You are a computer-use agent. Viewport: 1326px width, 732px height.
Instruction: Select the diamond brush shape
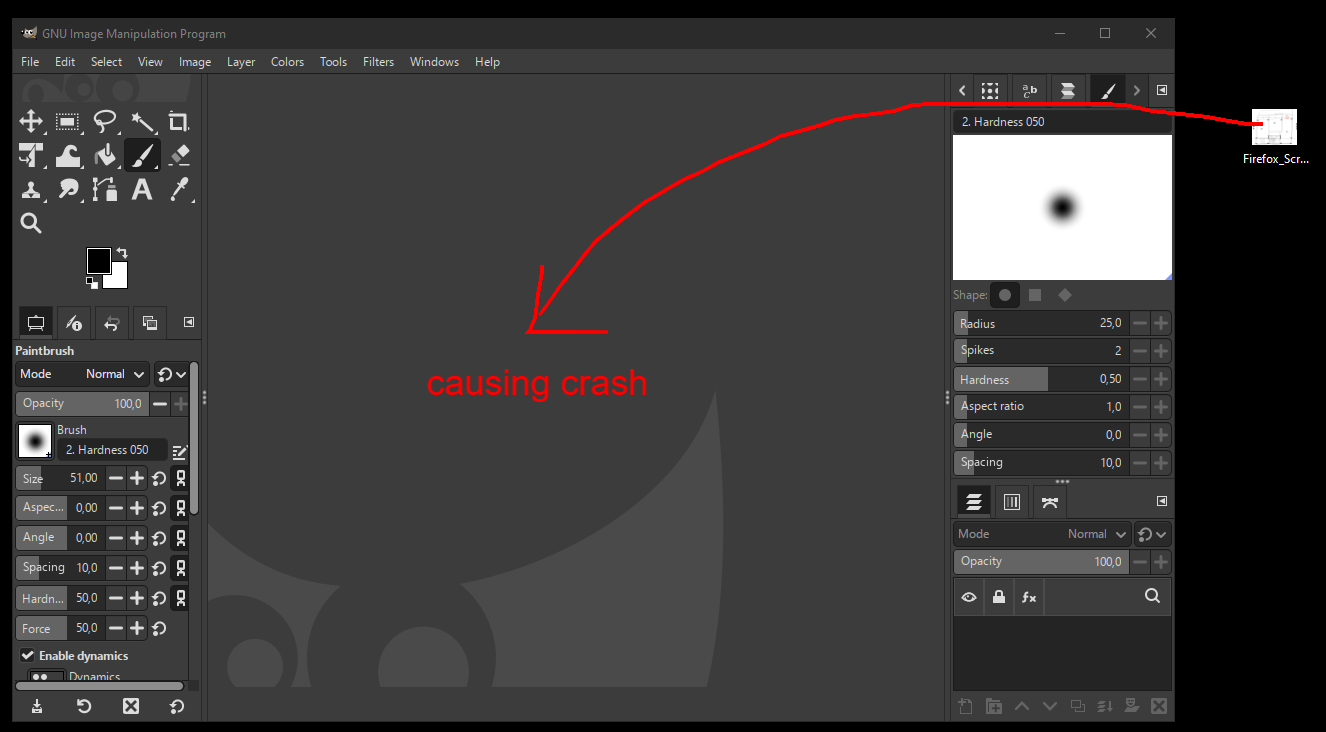1065,295
